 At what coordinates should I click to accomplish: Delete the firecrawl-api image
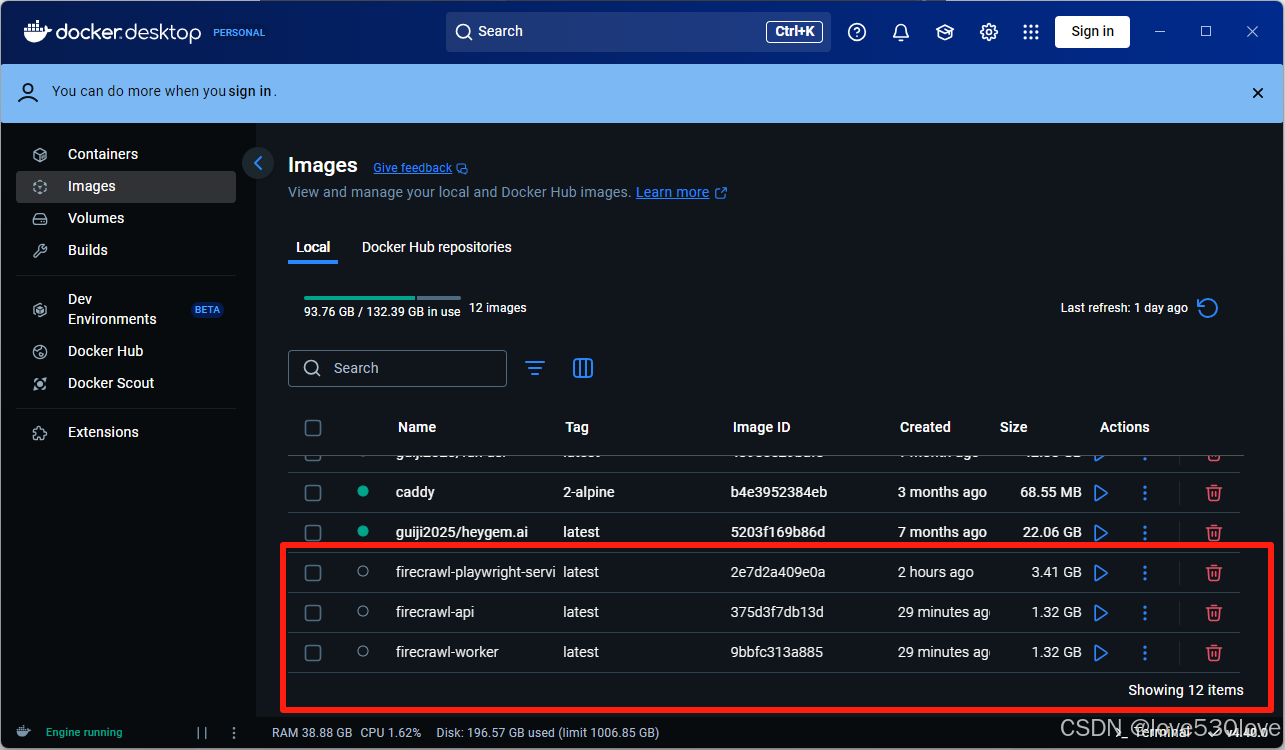click(1213, 613)
